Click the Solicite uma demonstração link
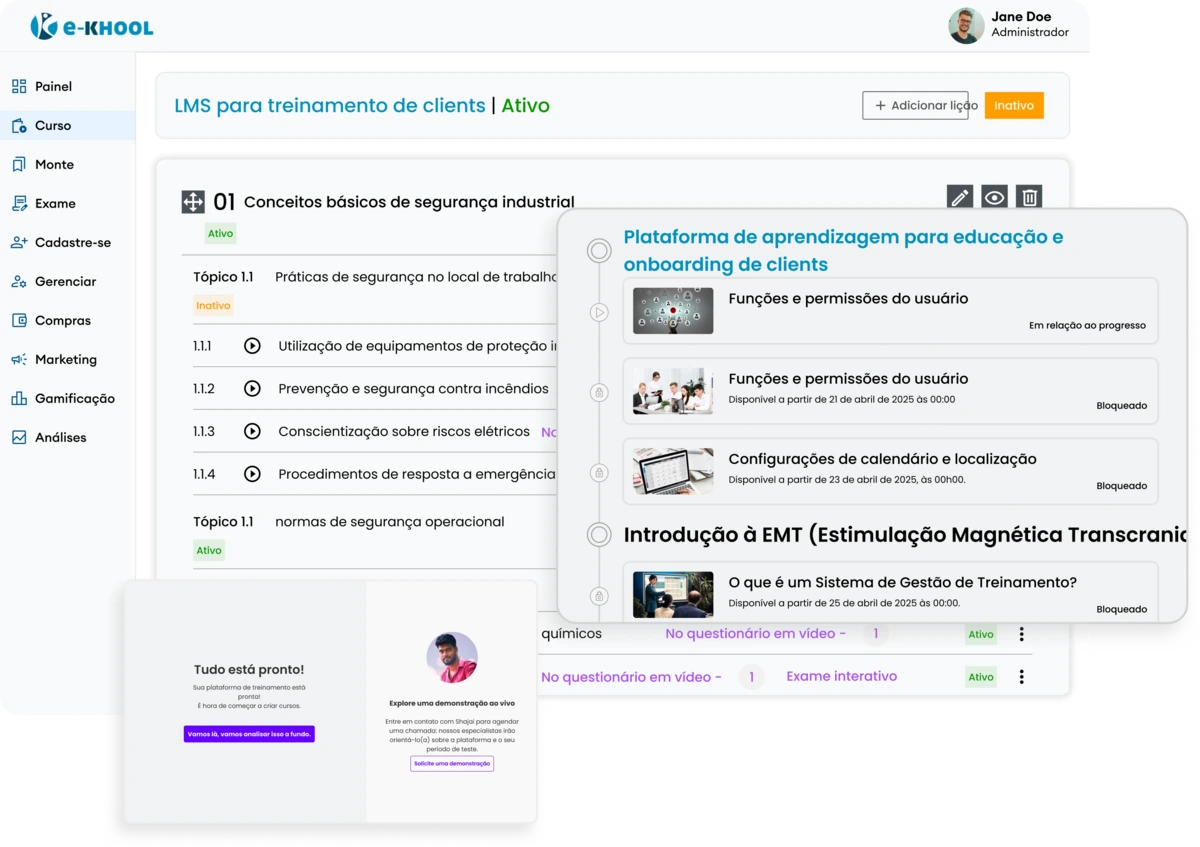 click(x=451, y=763)
